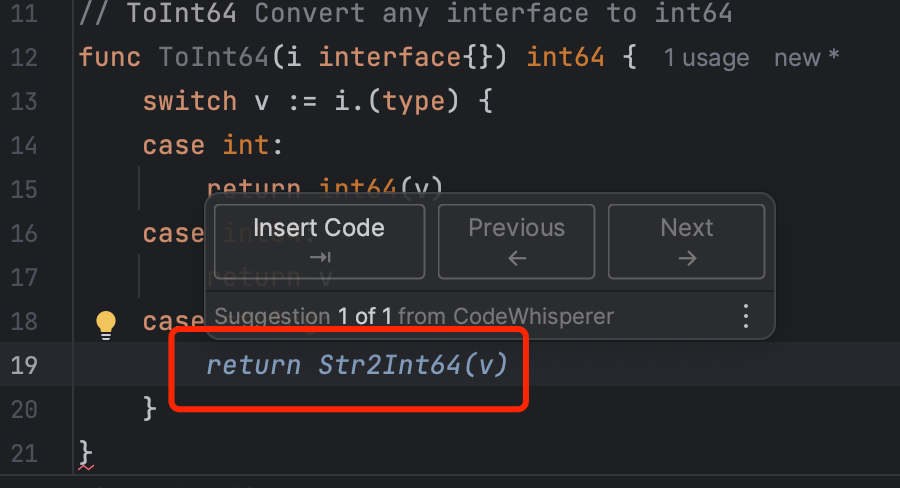
Task: Click the inline suggestion "return Str2Int64(v)"
Action: [357, 365]
